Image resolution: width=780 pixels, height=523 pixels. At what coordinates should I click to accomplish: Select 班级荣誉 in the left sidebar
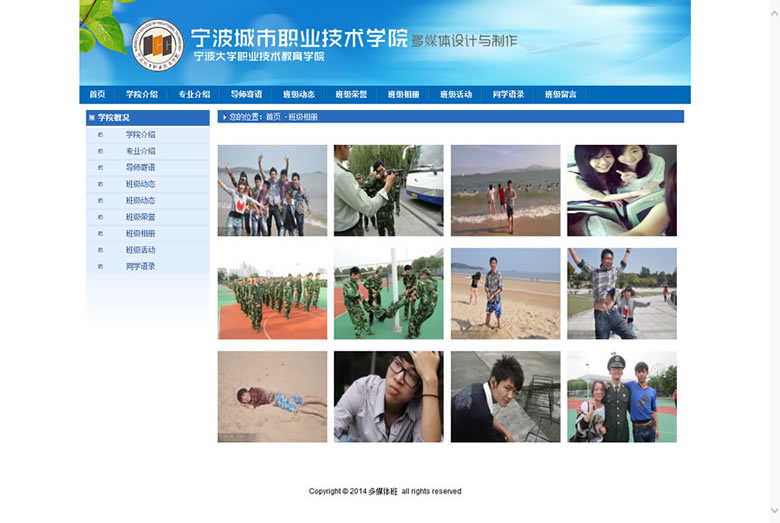point(140,217)
